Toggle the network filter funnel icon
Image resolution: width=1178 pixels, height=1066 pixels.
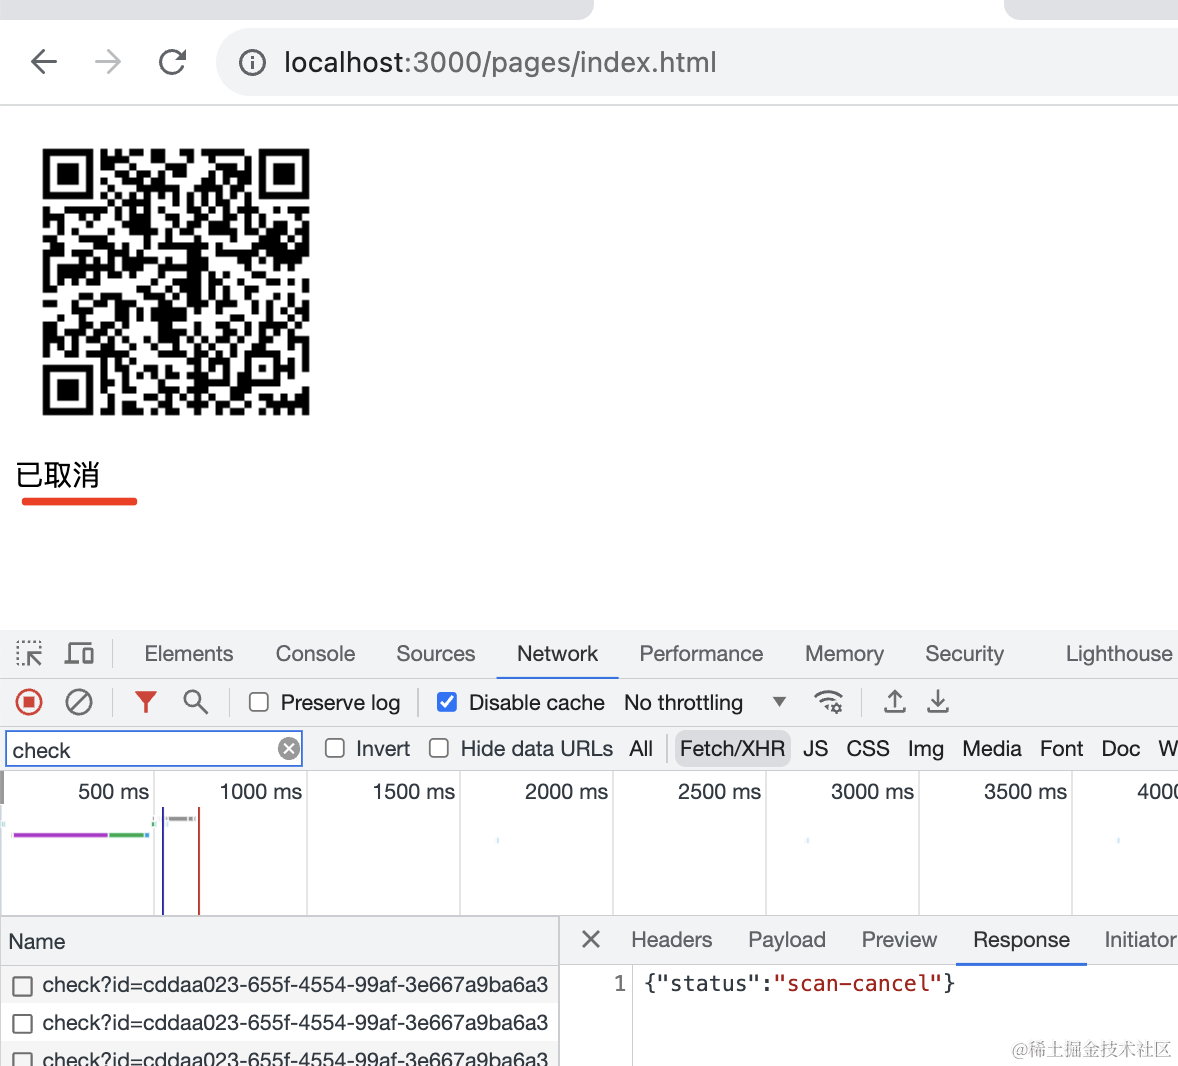coord(146,703)
